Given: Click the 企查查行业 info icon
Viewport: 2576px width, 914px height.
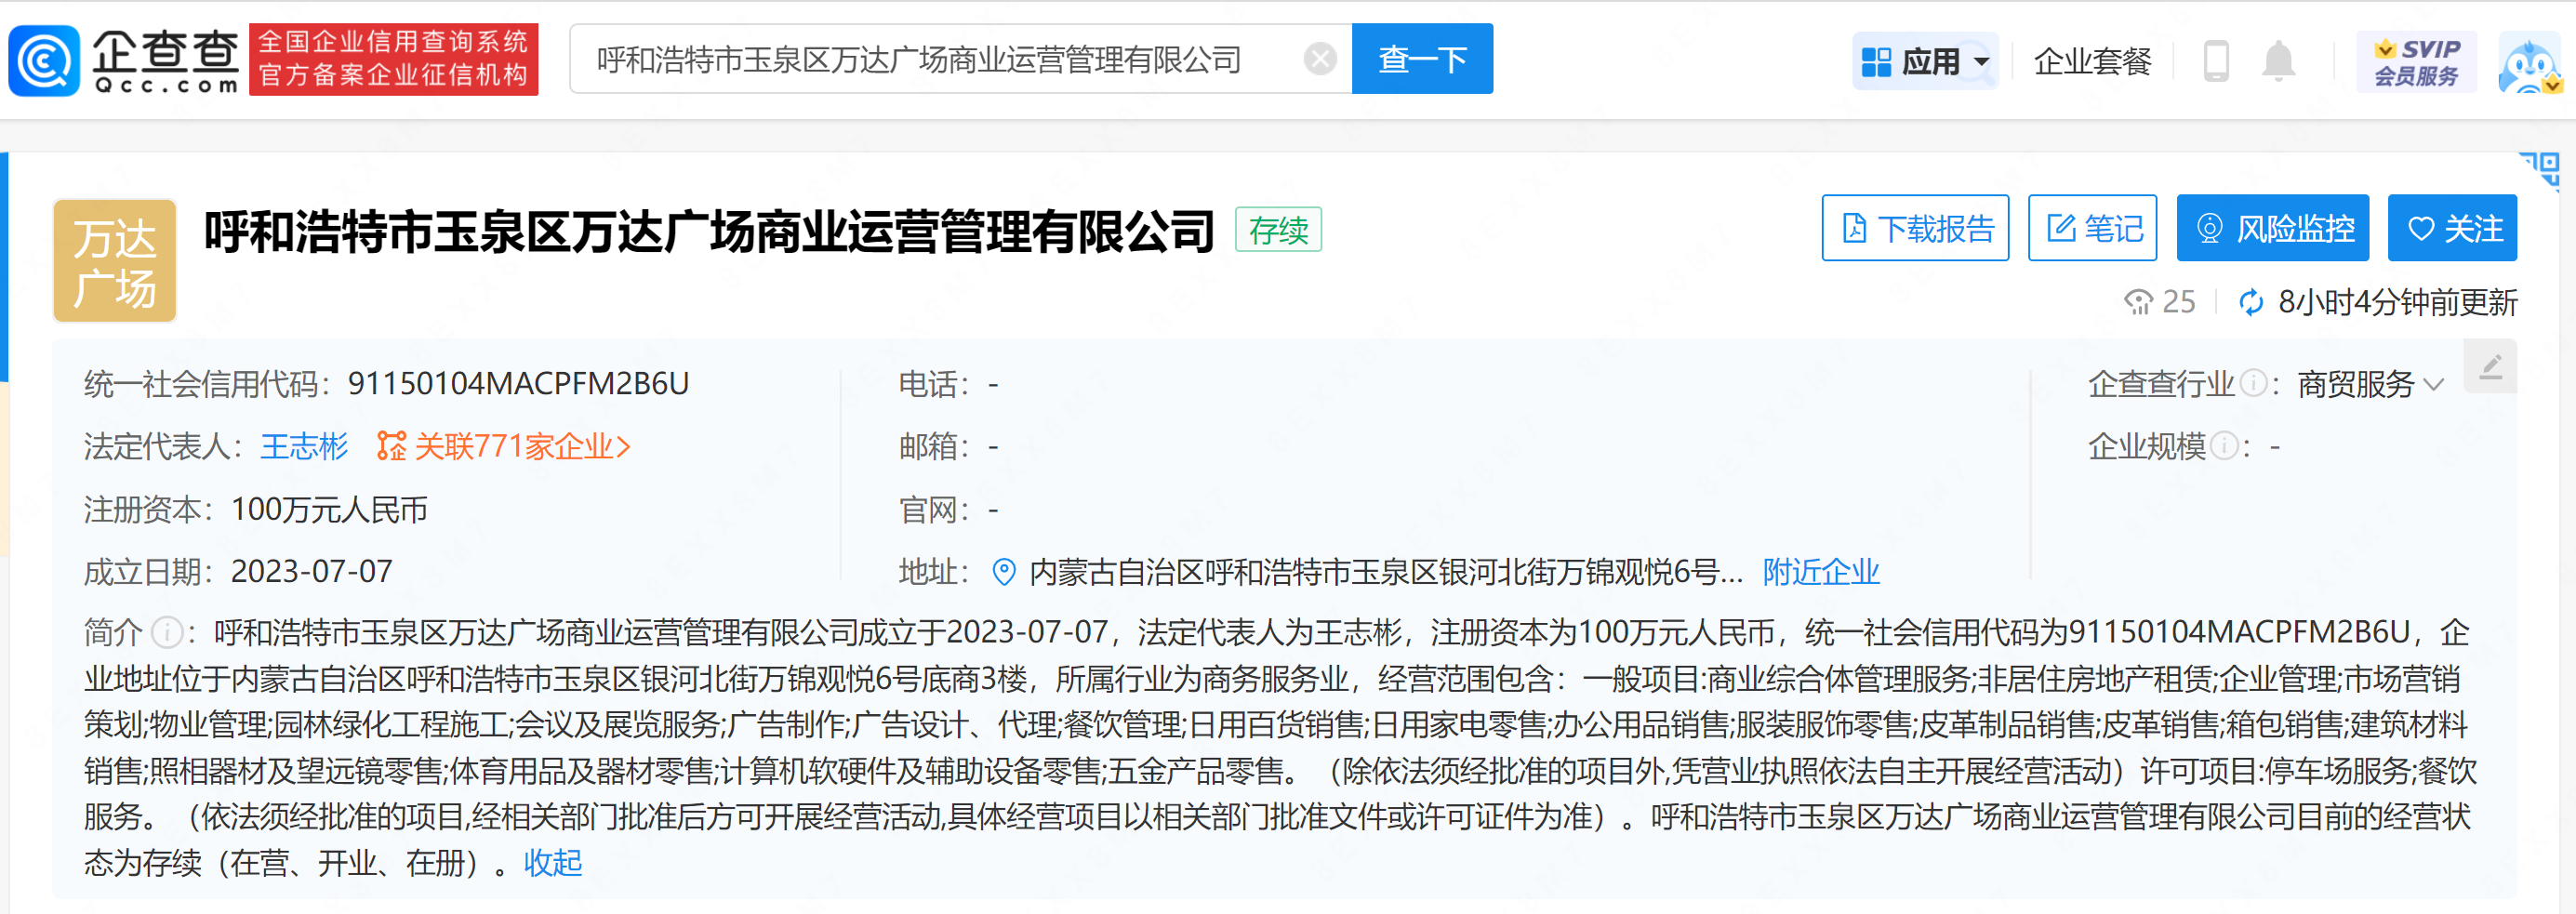Looking at the screenshot, I should click(2253, 383).
